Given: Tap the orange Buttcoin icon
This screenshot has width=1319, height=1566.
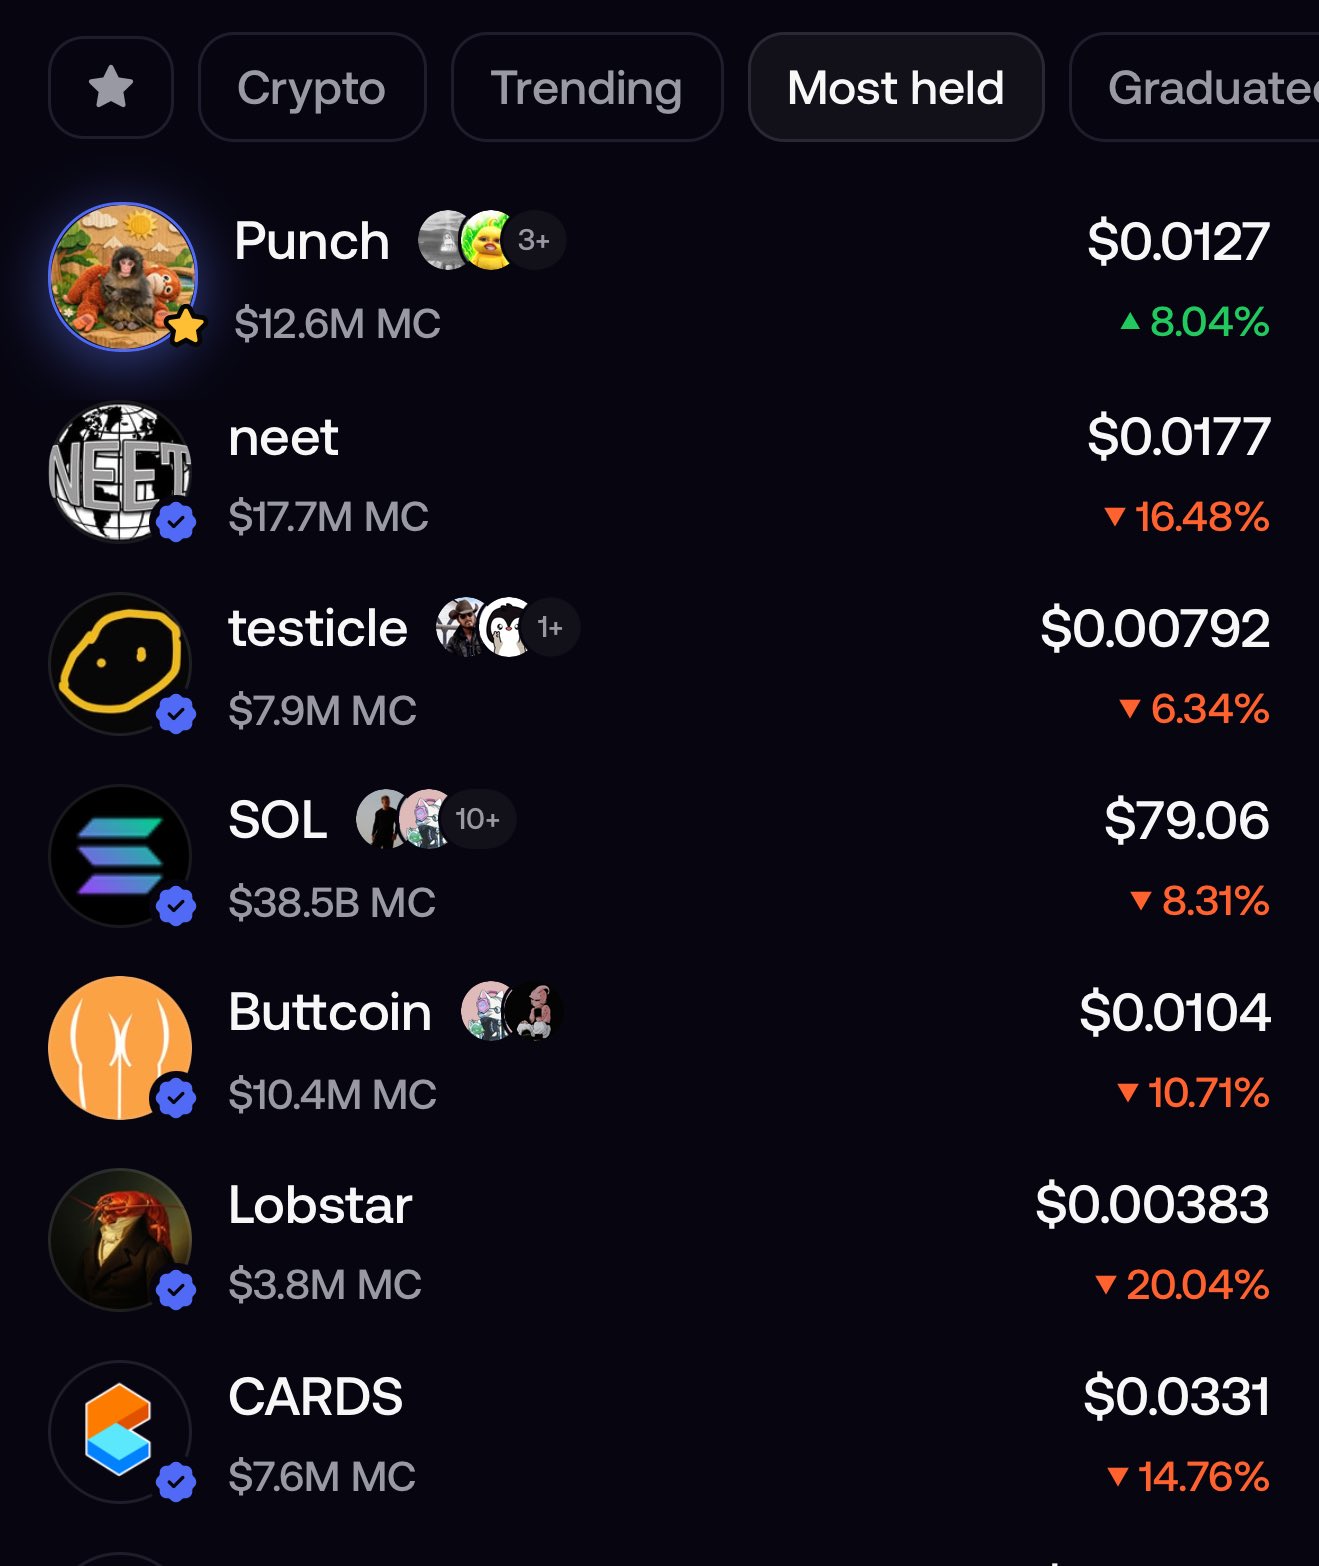Looking at the screenshot, I should (120, 1047).
